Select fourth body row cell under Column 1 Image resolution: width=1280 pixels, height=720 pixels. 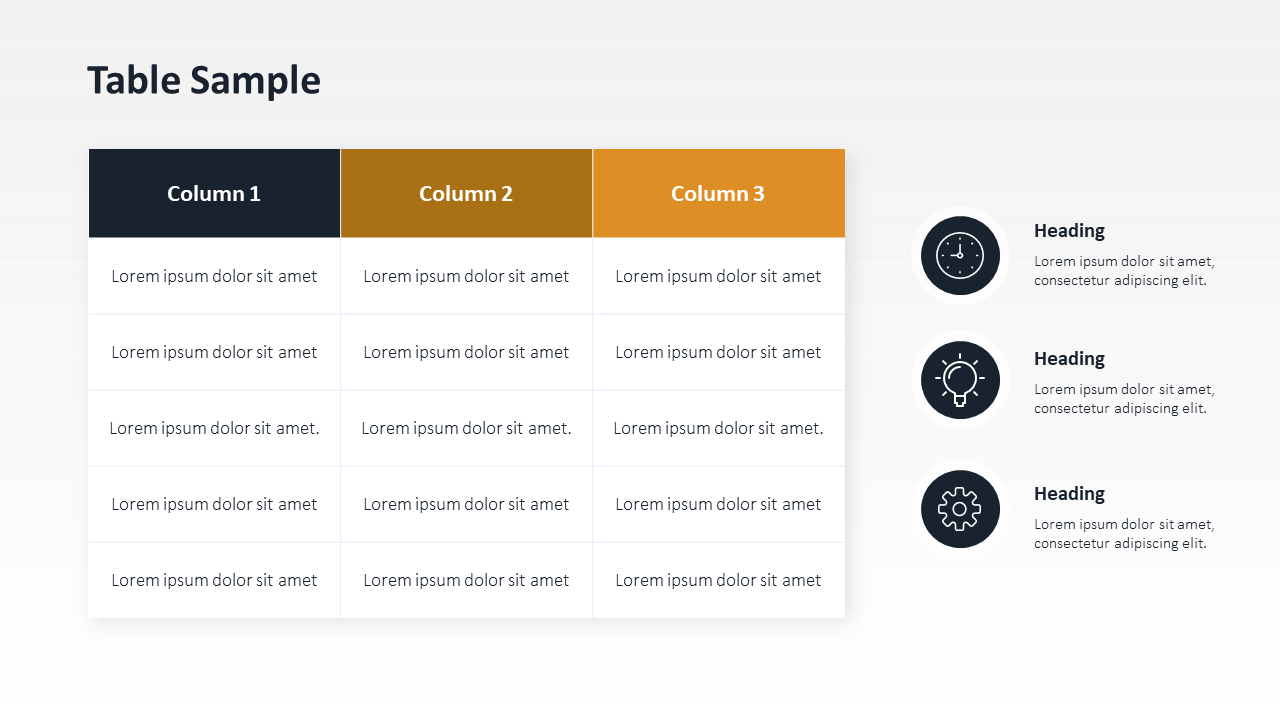pyautogui.click(x=214, y=504)
